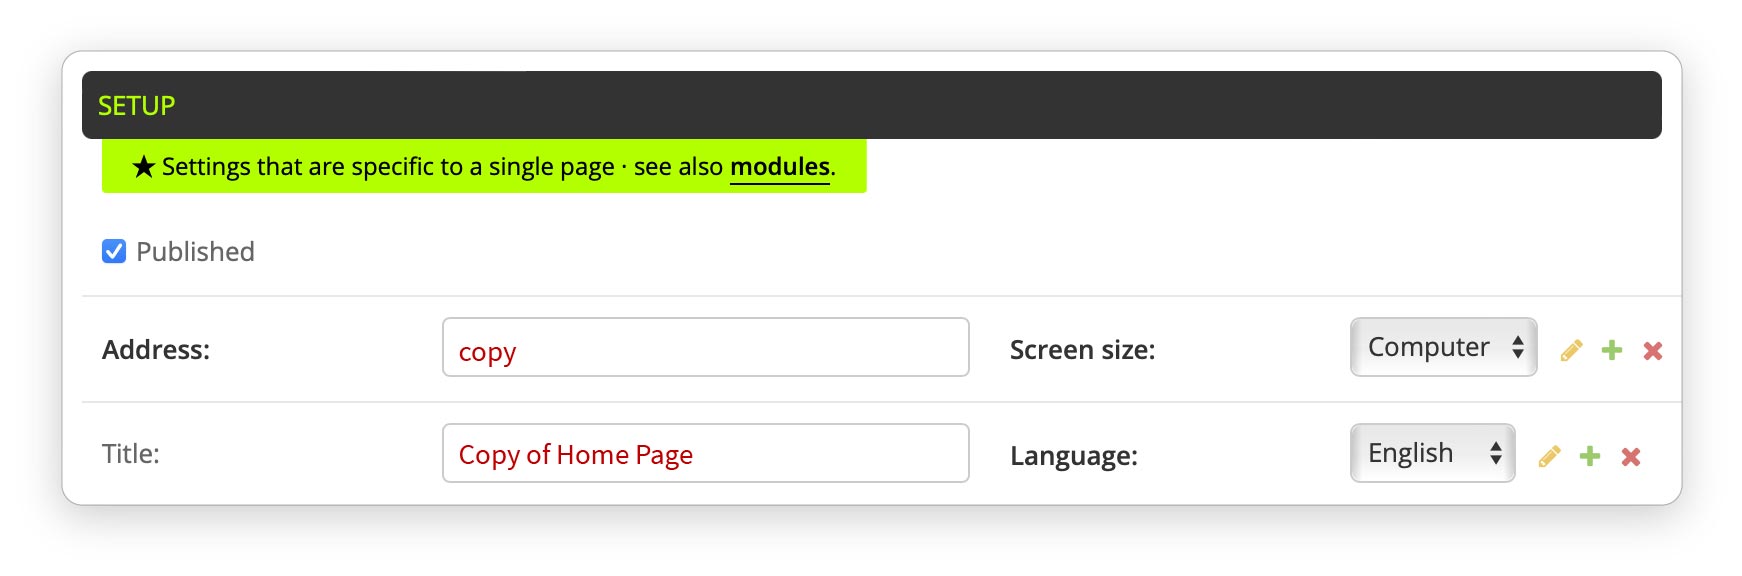The width and height of the screenshot is (1742, 576).
Task: Click the SETUP panel header
Action: pyautogui.click(x=870, y=105)
